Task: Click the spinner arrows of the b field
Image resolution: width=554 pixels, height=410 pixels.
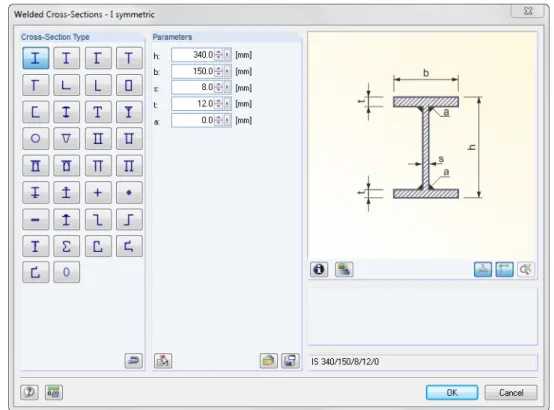Action: coord(219,71)
